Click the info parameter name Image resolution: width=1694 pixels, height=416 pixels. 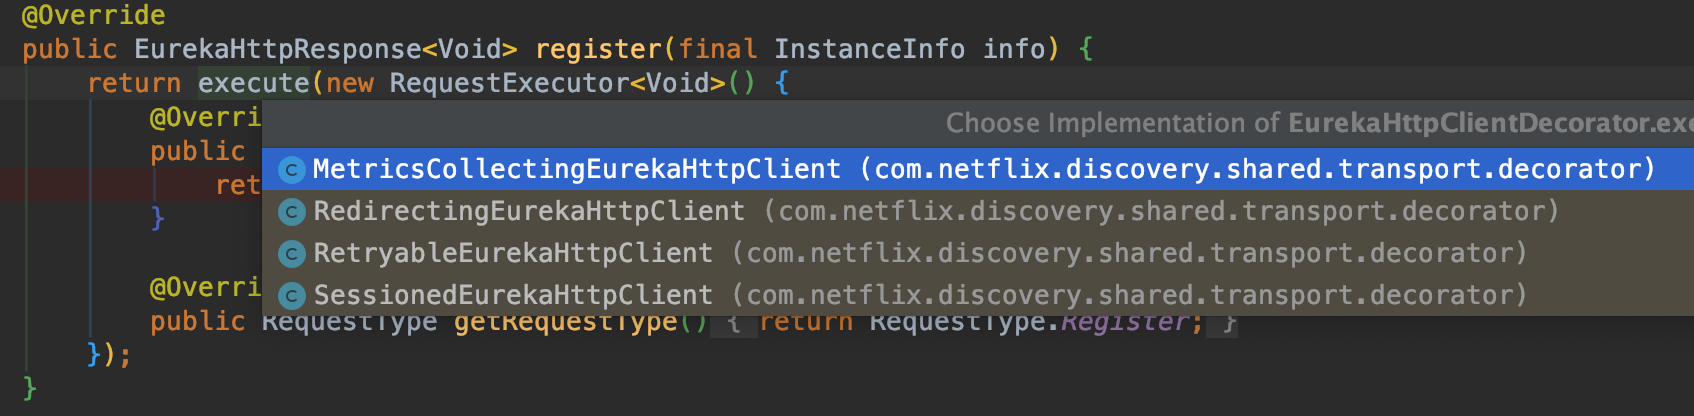tap(1014, 49)
